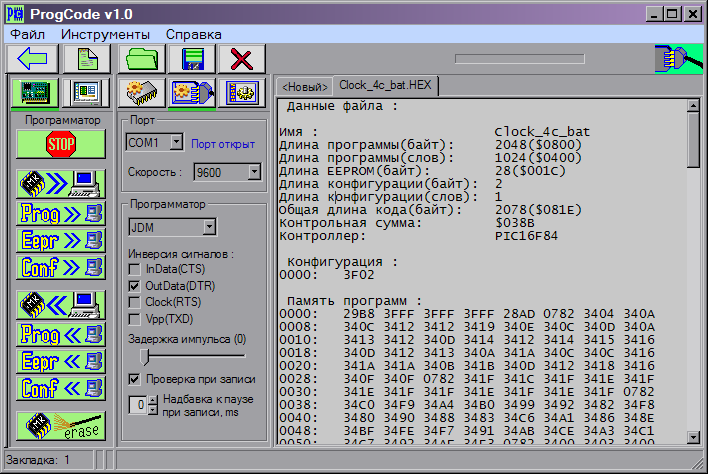Image resolution: width=708 pixels, height=474 pixels.
Task: Select the Clock_4c_bat.HEX tab
Action: [385, 85]
